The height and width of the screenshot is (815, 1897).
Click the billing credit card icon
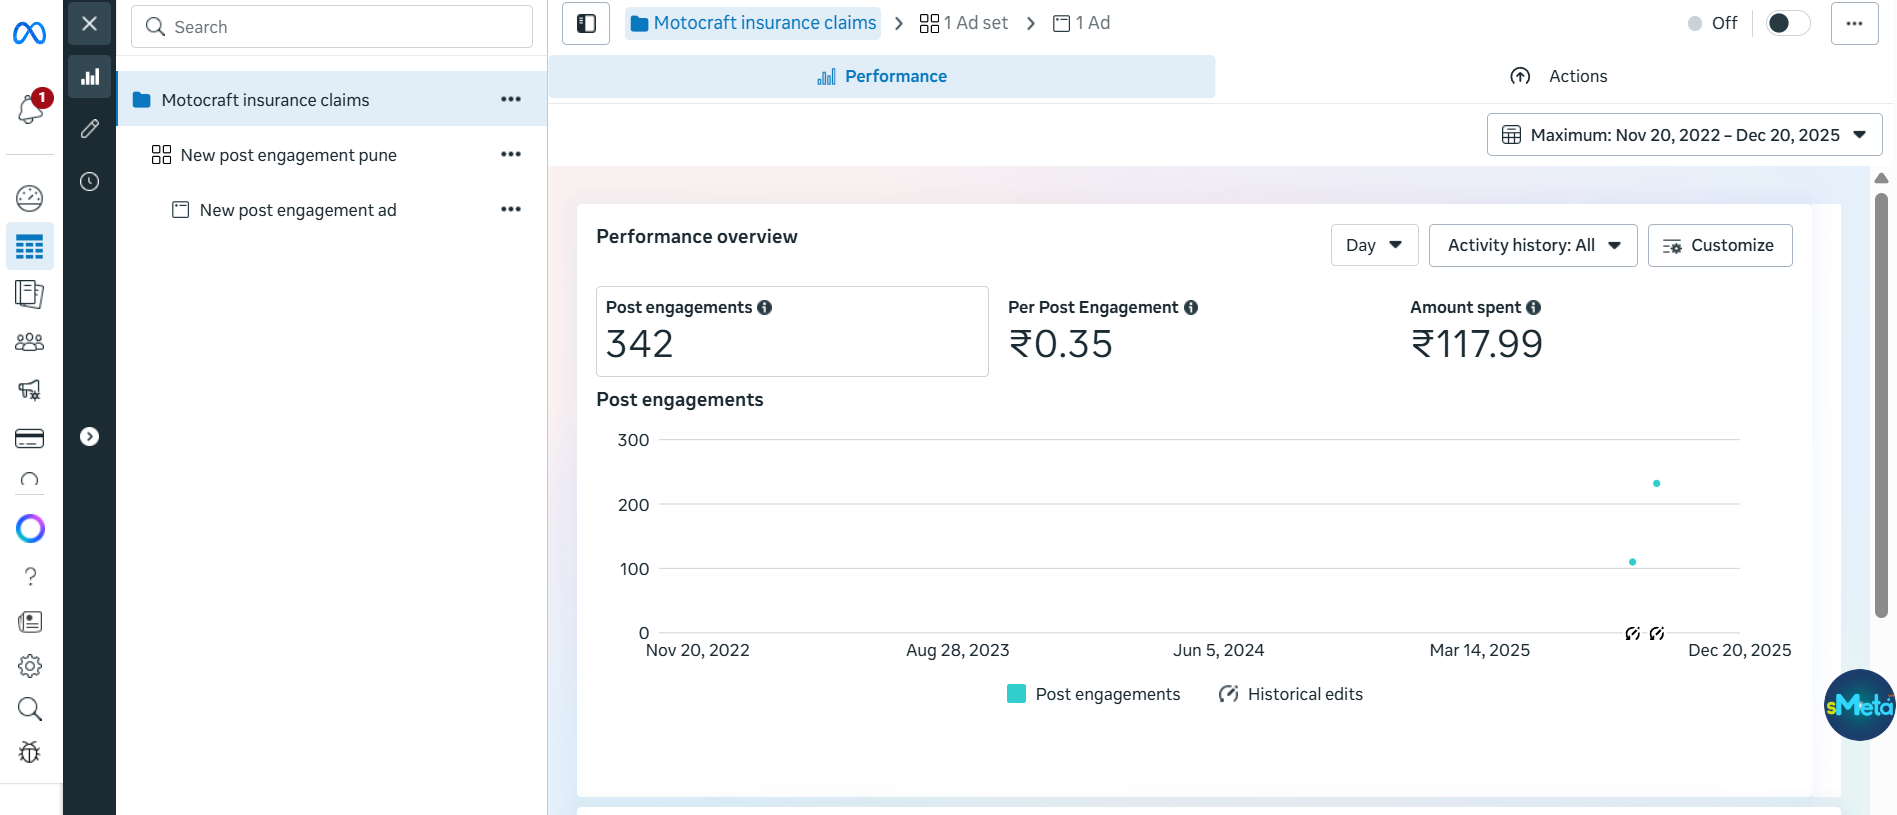(30, 438)
